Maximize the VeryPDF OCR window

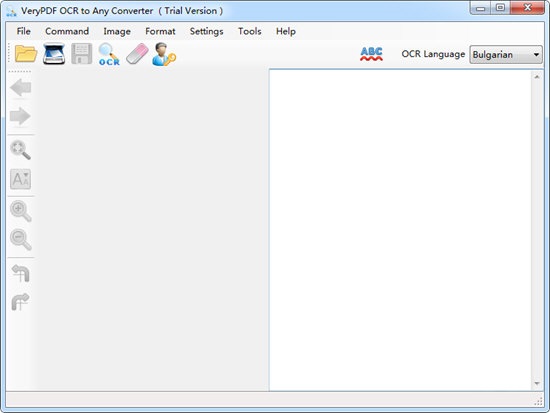(501, 8)
